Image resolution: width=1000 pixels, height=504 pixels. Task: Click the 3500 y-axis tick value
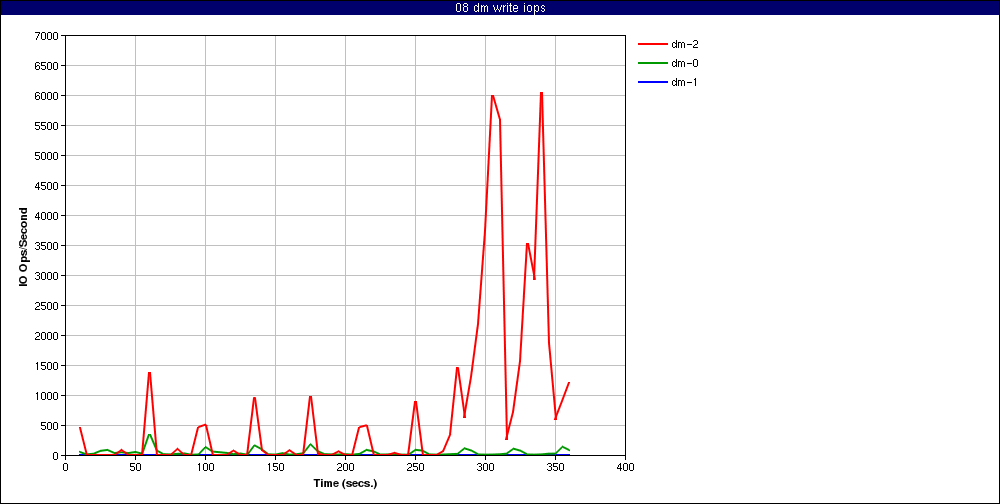46,246
